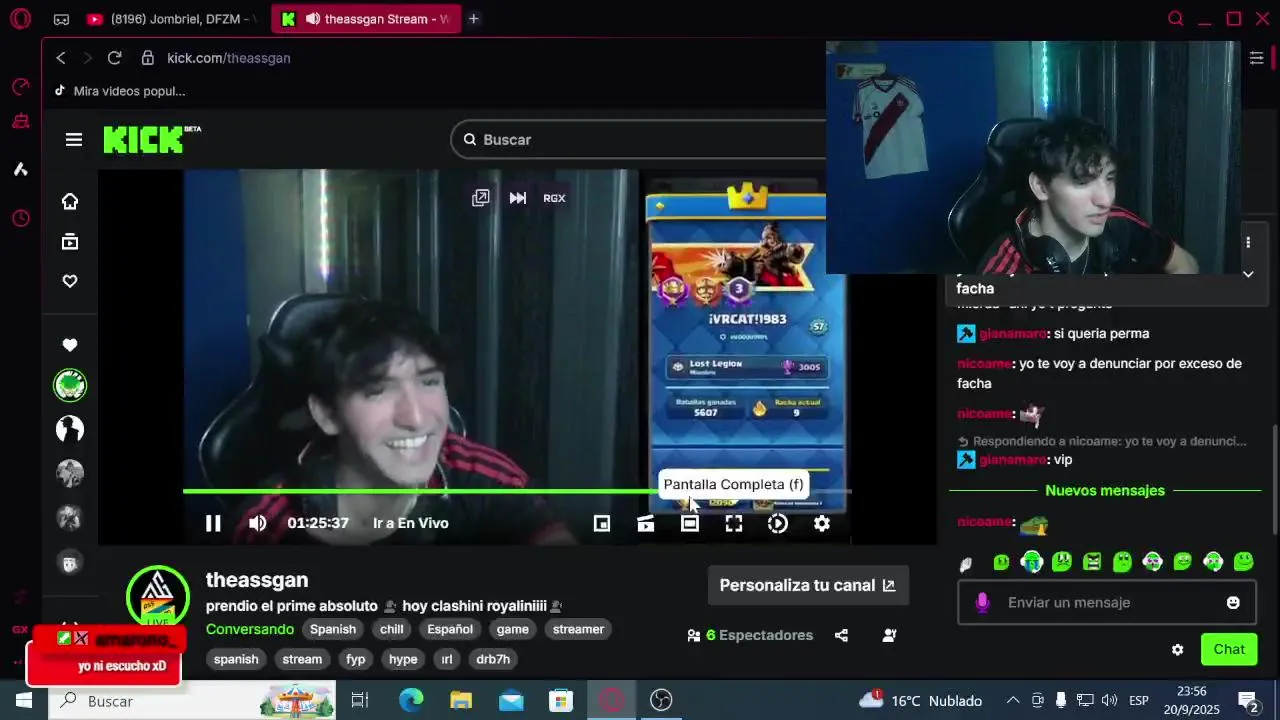Go back in browser history
The width and height of the screenshot is (1280, 720).
pyautogui.click(x=61, y=58)
